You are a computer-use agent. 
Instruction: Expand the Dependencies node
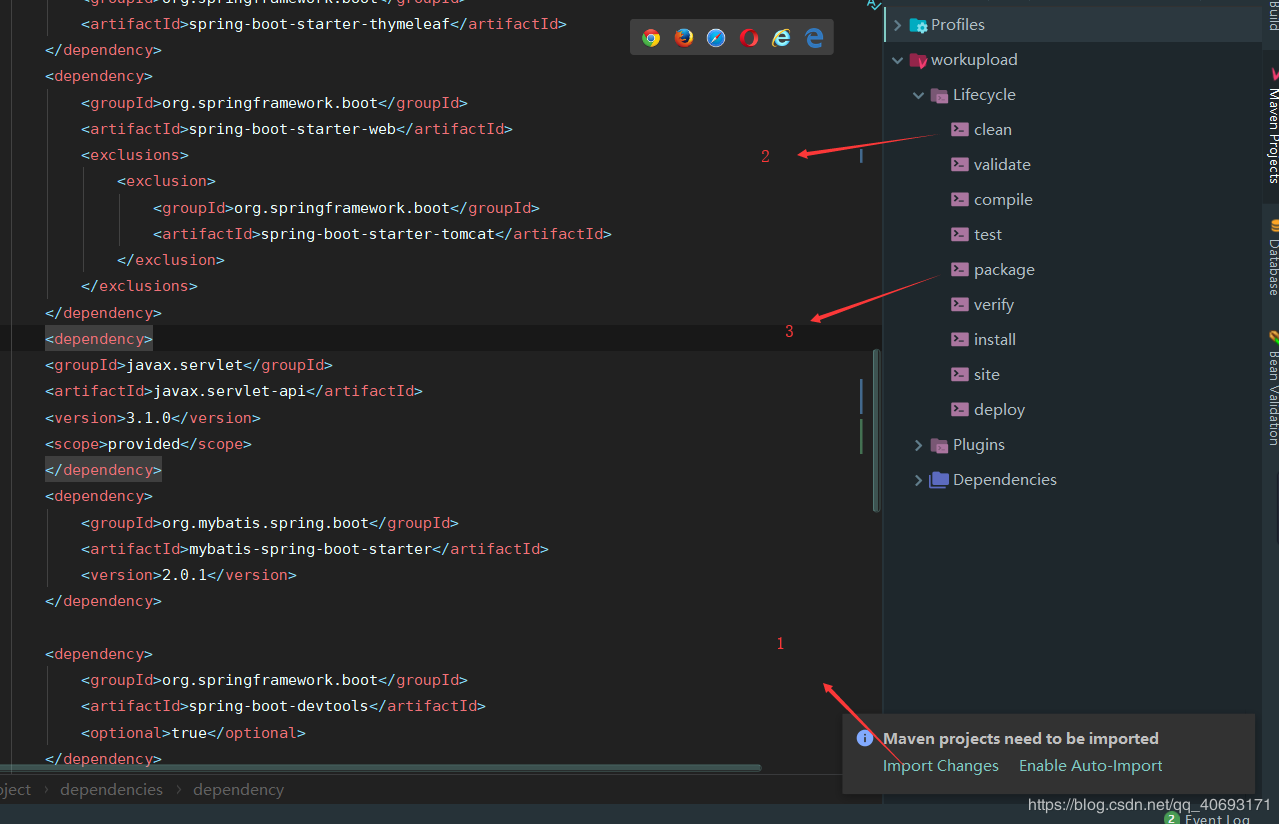(918, 480)
